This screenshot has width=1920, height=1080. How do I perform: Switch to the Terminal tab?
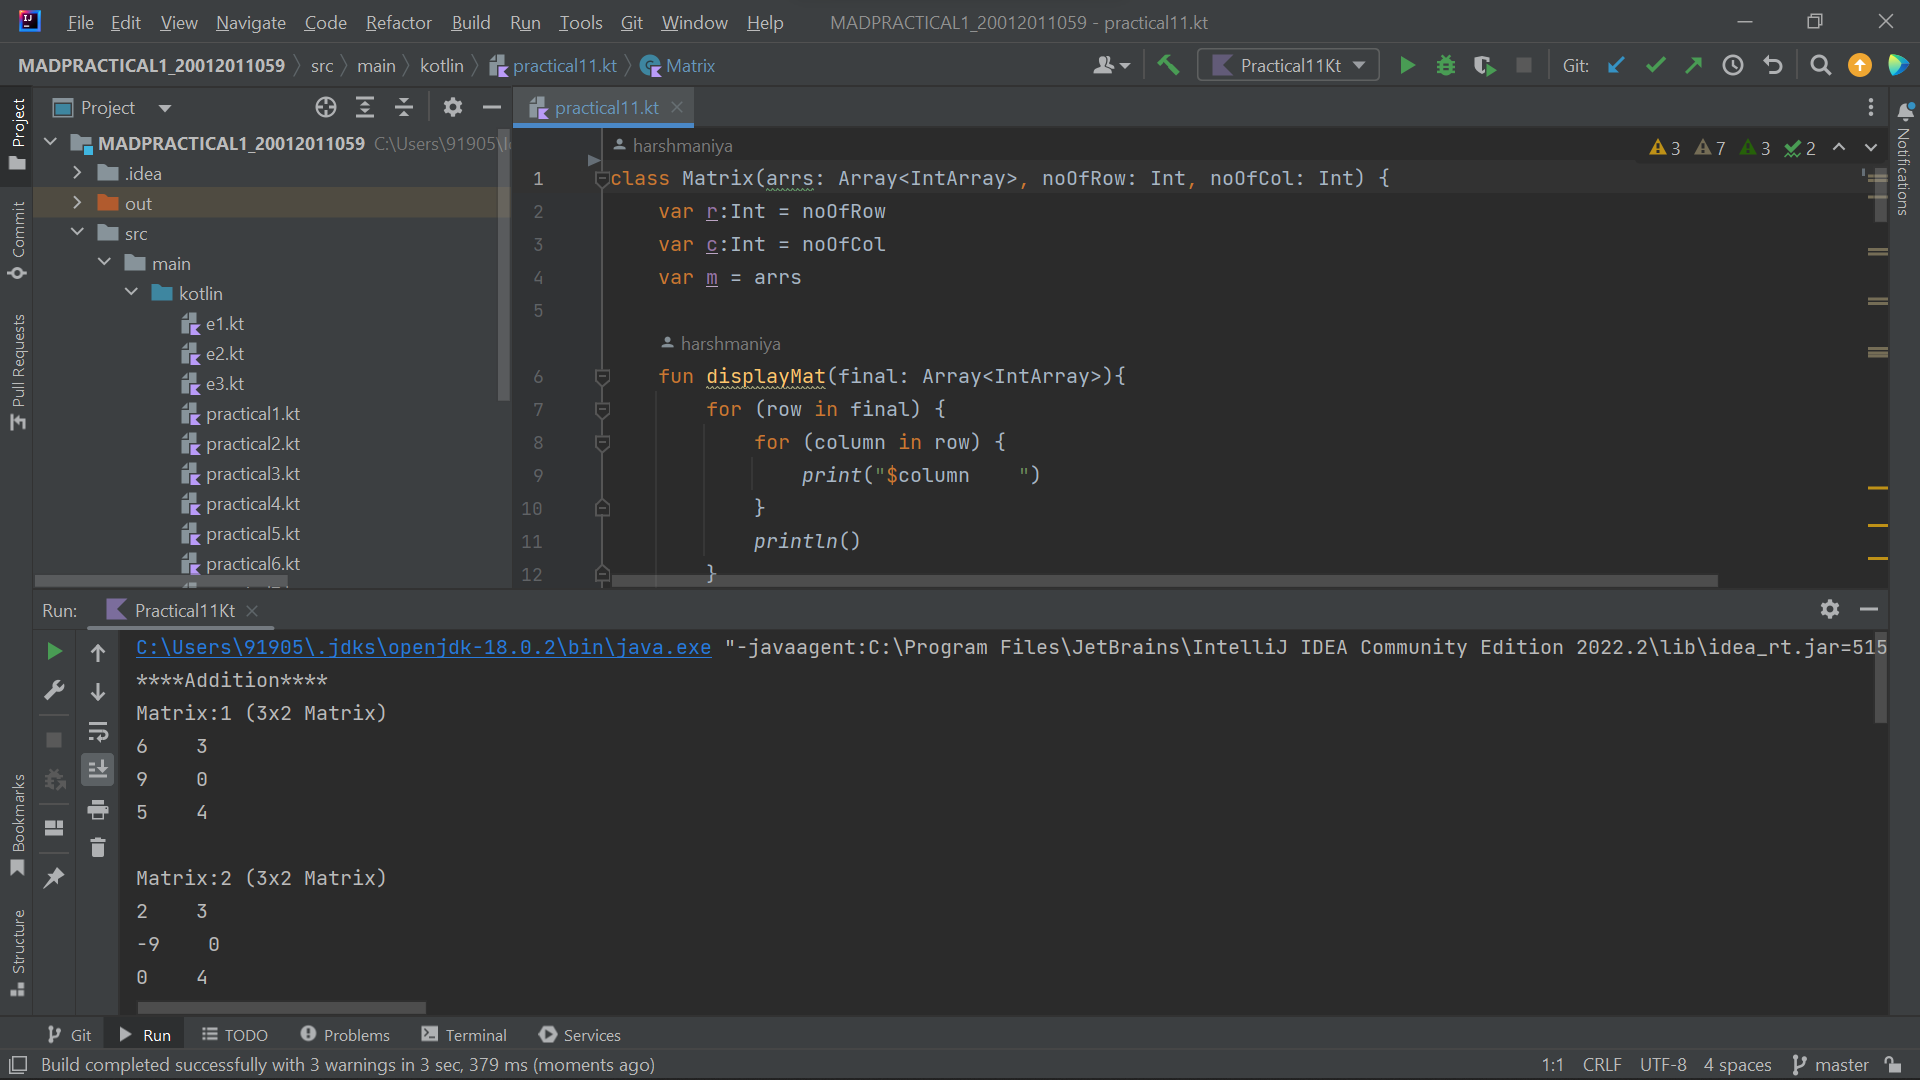[x=464, y=1035]
